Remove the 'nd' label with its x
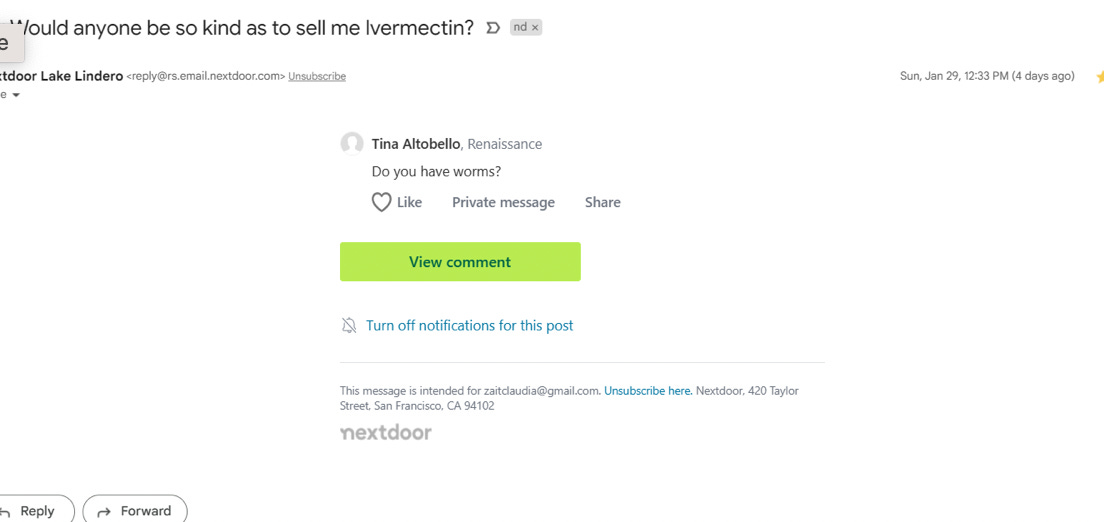 [535, 27]
